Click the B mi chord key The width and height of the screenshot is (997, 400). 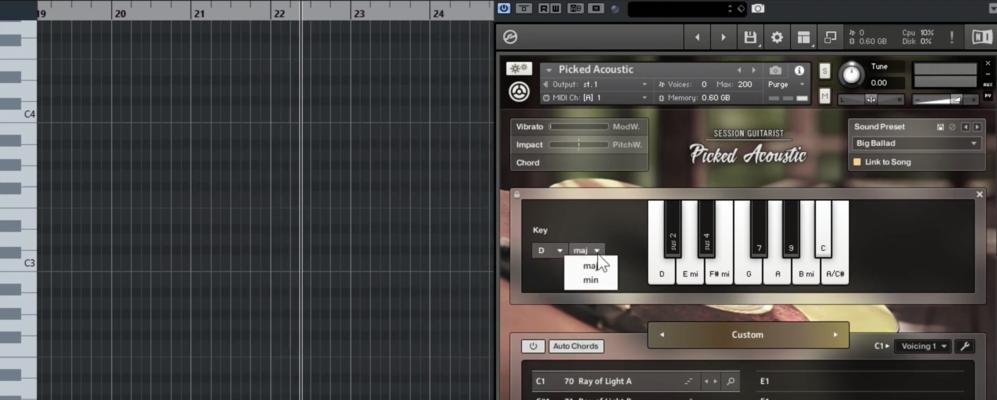(x=806, y=273)
